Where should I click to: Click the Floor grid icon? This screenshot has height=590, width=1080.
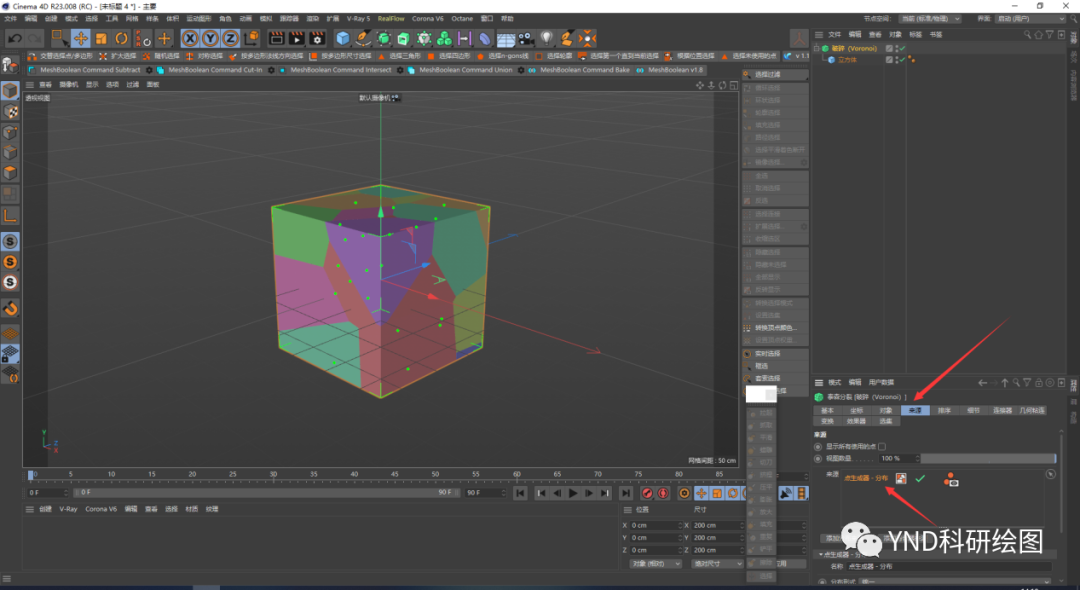[506, 39]
